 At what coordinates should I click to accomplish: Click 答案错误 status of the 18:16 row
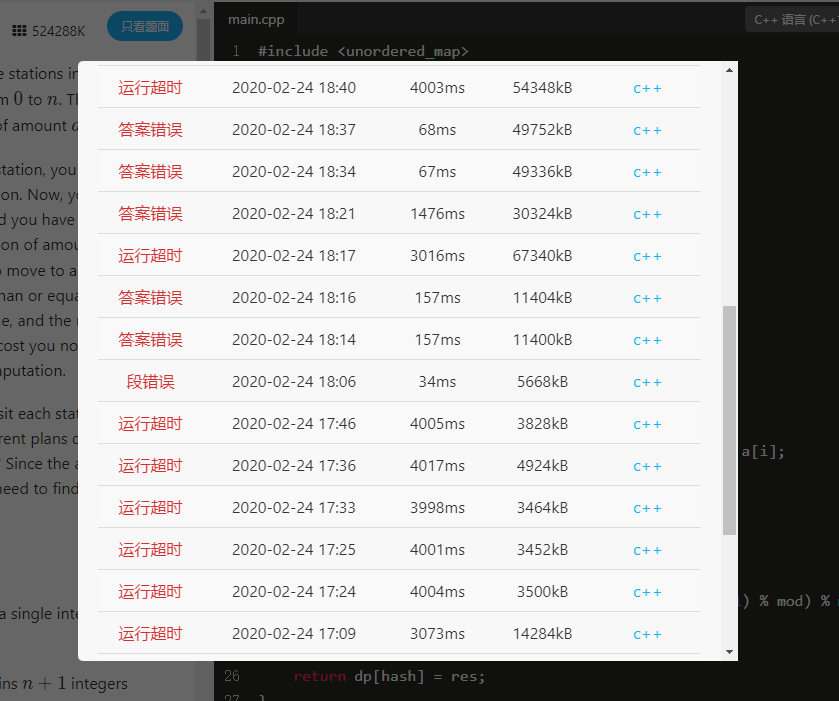click(150, 298)
